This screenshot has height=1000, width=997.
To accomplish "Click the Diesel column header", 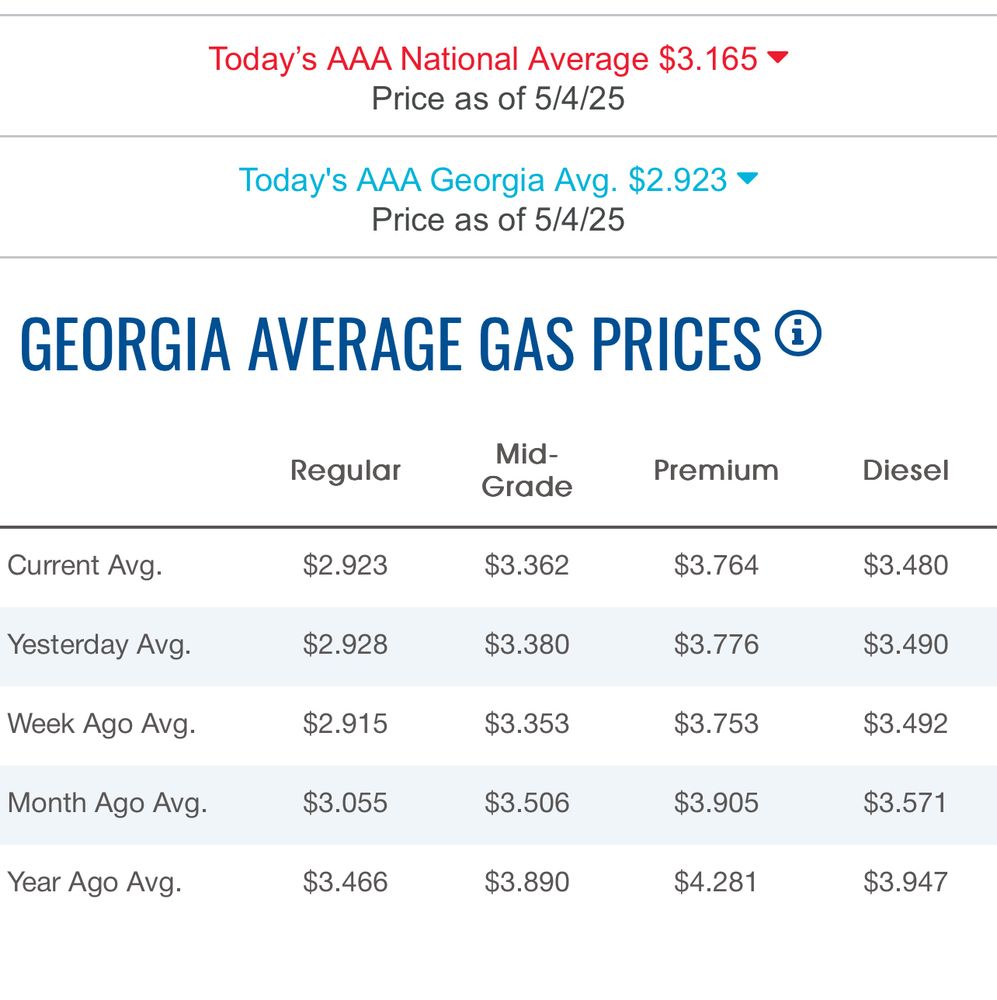I will 906,471.
